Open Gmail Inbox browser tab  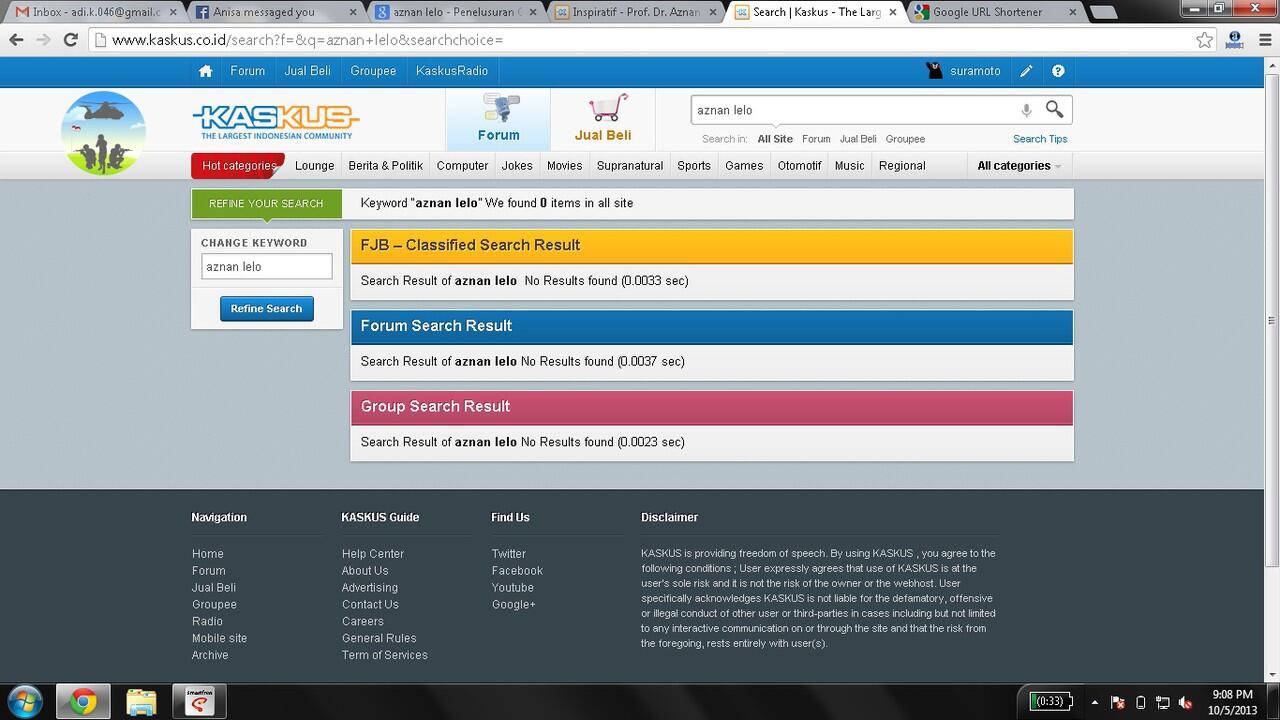point(92,12)
